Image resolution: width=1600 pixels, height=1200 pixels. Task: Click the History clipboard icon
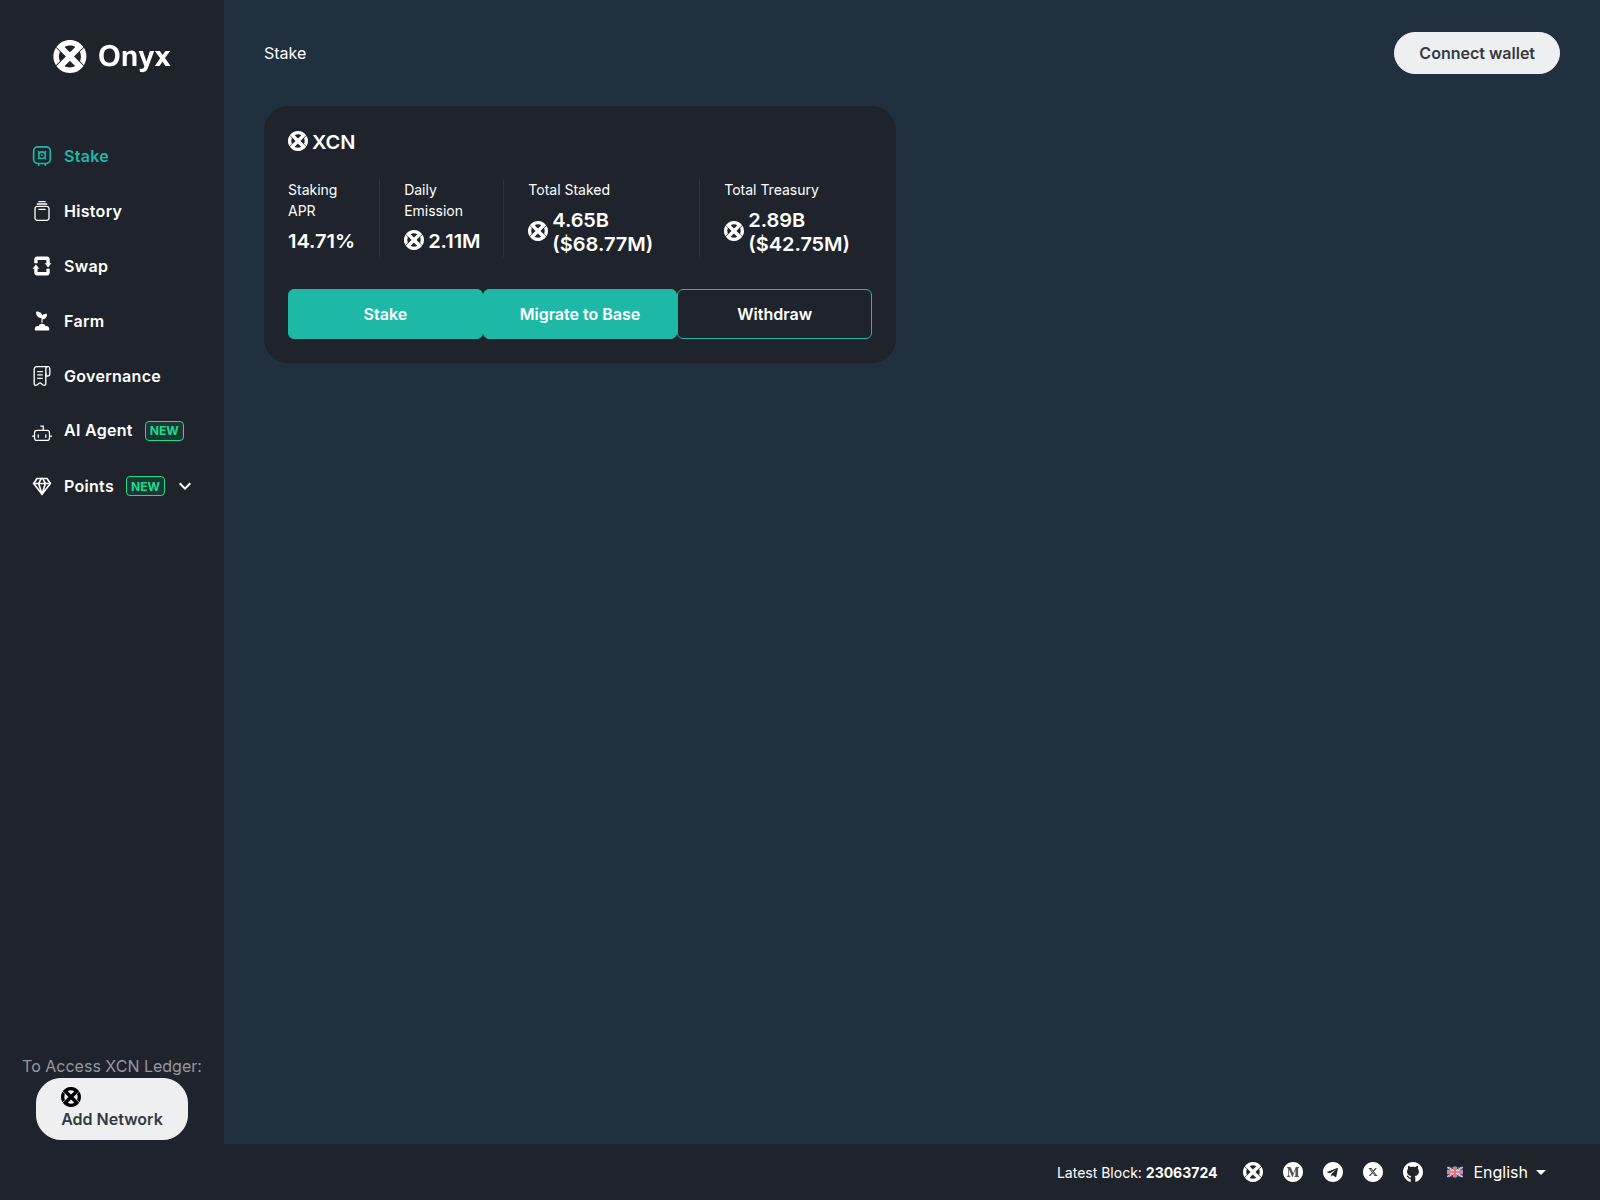pyautogui.click(x=42, y=211)
